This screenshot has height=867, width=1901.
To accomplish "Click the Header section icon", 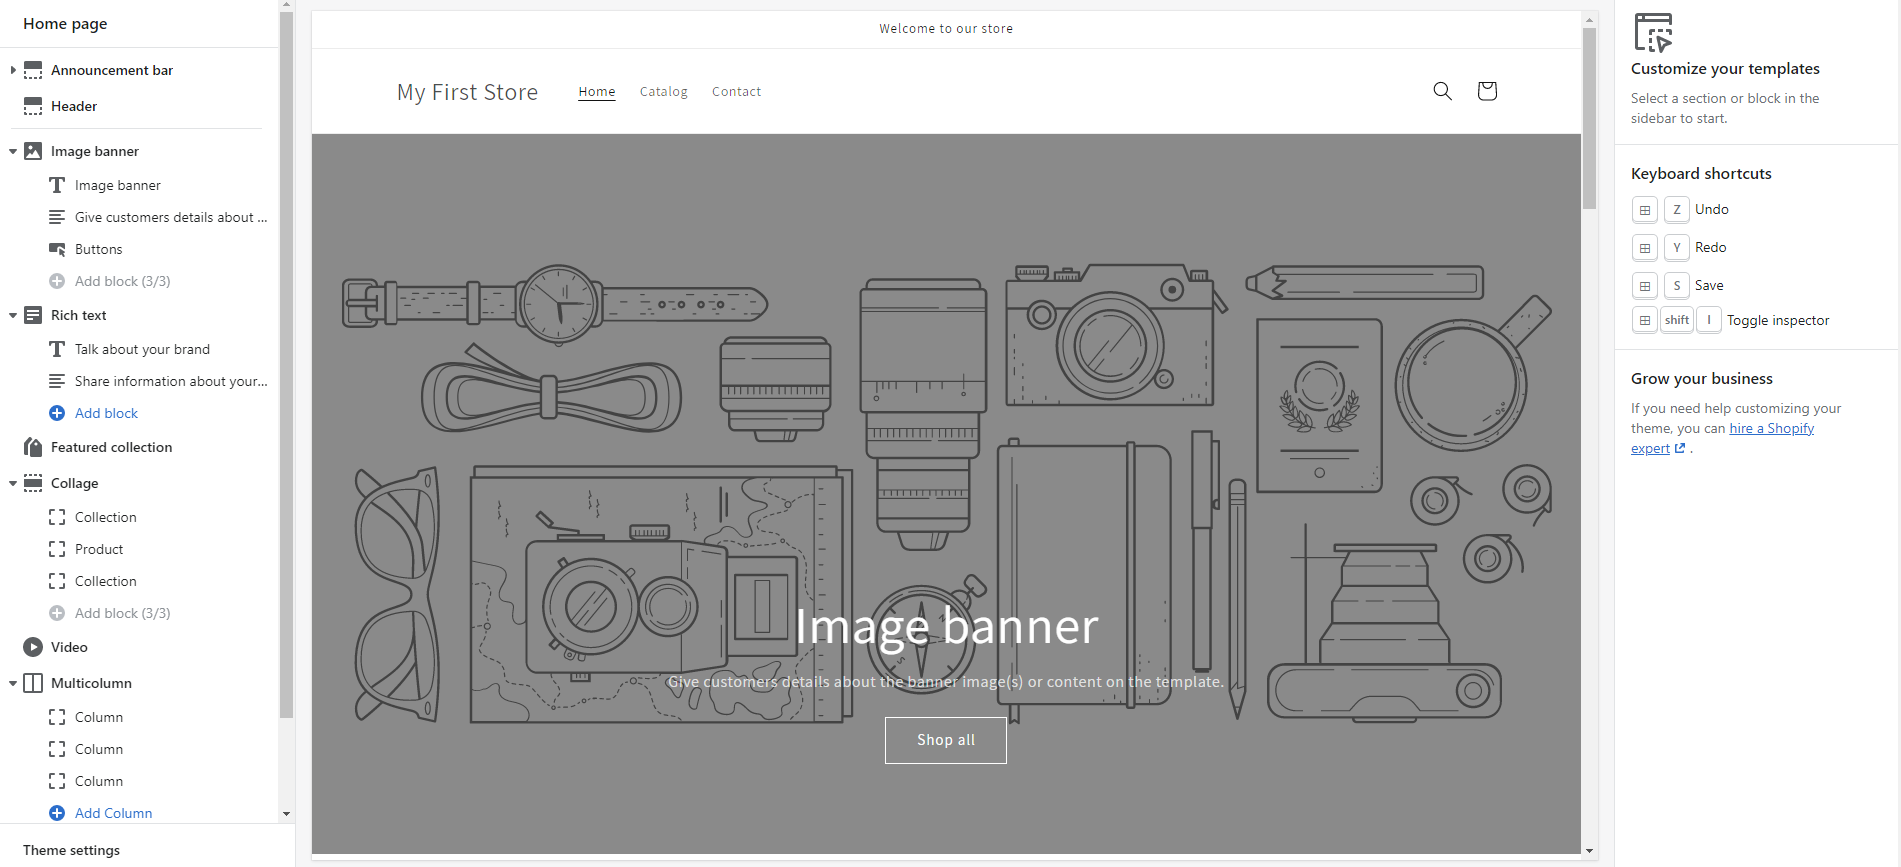I will tap(33, 106).
